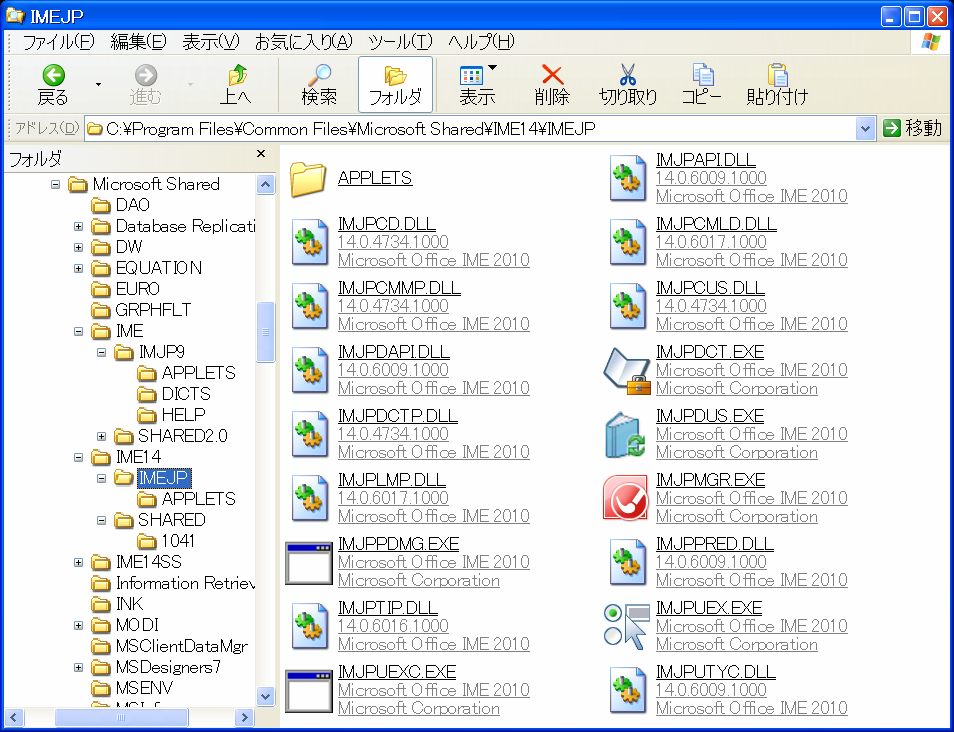The height and width of the screenshot is (732, 954).
Task: Click the IMJPMGR.EXE file name link
Action: coord(710,480)
